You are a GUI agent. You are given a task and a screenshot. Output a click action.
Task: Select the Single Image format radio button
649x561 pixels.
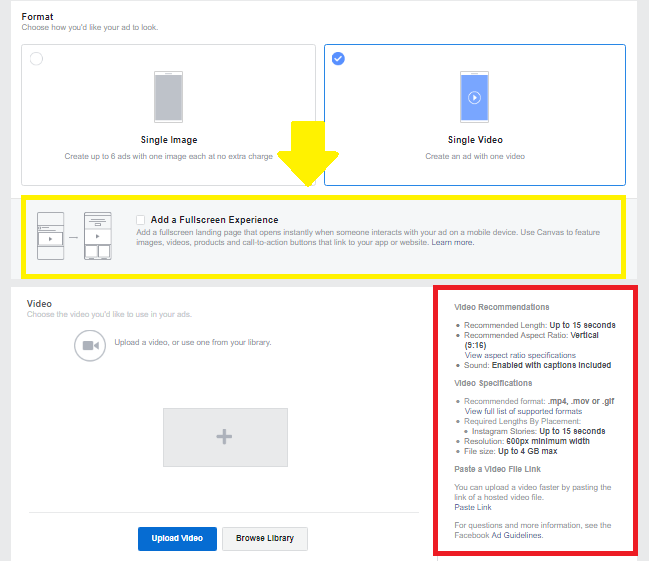(x=36, y=59)
